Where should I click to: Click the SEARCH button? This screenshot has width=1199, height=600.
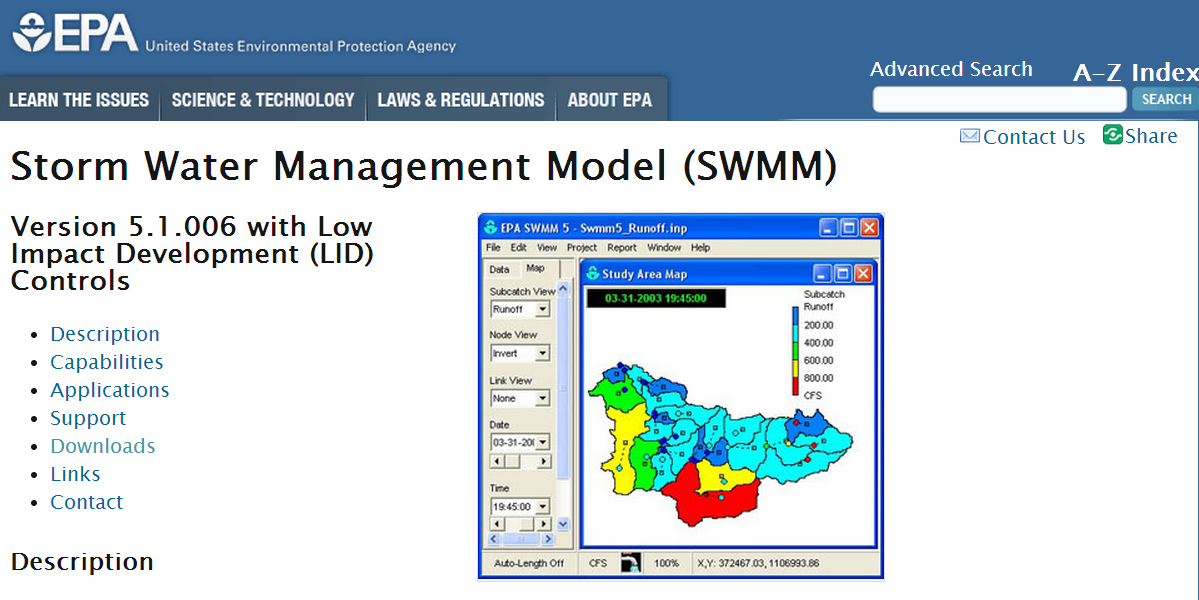coord(1166,99)
